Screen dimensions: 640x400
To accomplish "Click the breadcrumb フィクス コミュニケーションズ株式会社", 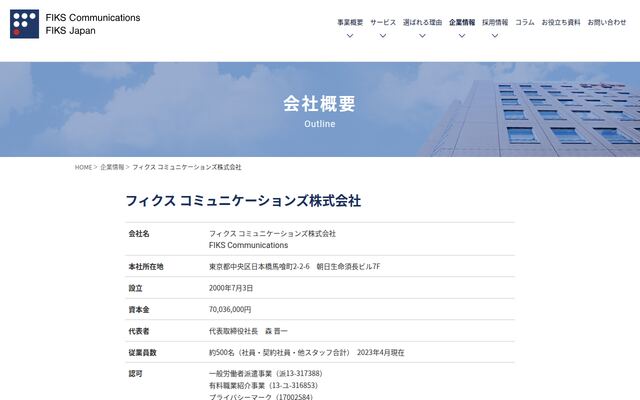I will [x=187, y=167].
